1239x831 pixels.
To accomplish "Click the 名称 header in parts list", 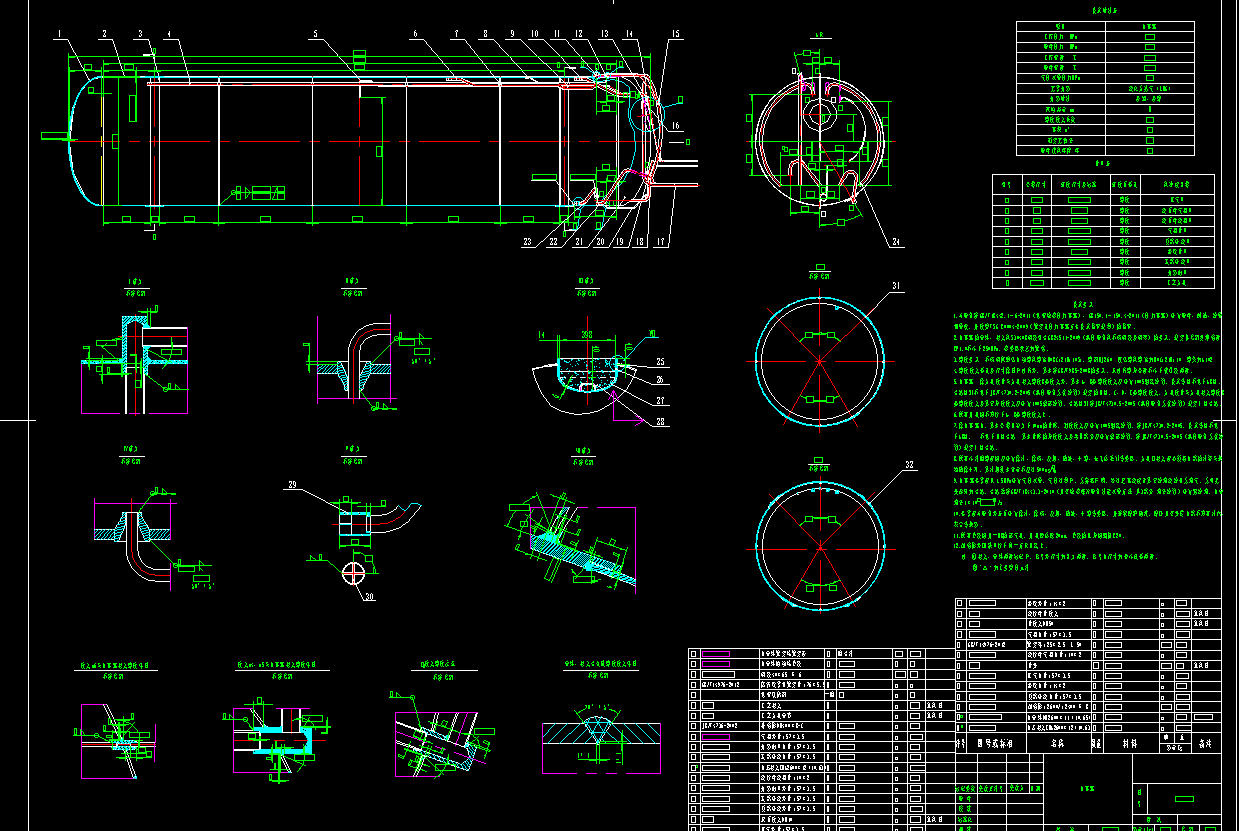I will (1057, 743).
